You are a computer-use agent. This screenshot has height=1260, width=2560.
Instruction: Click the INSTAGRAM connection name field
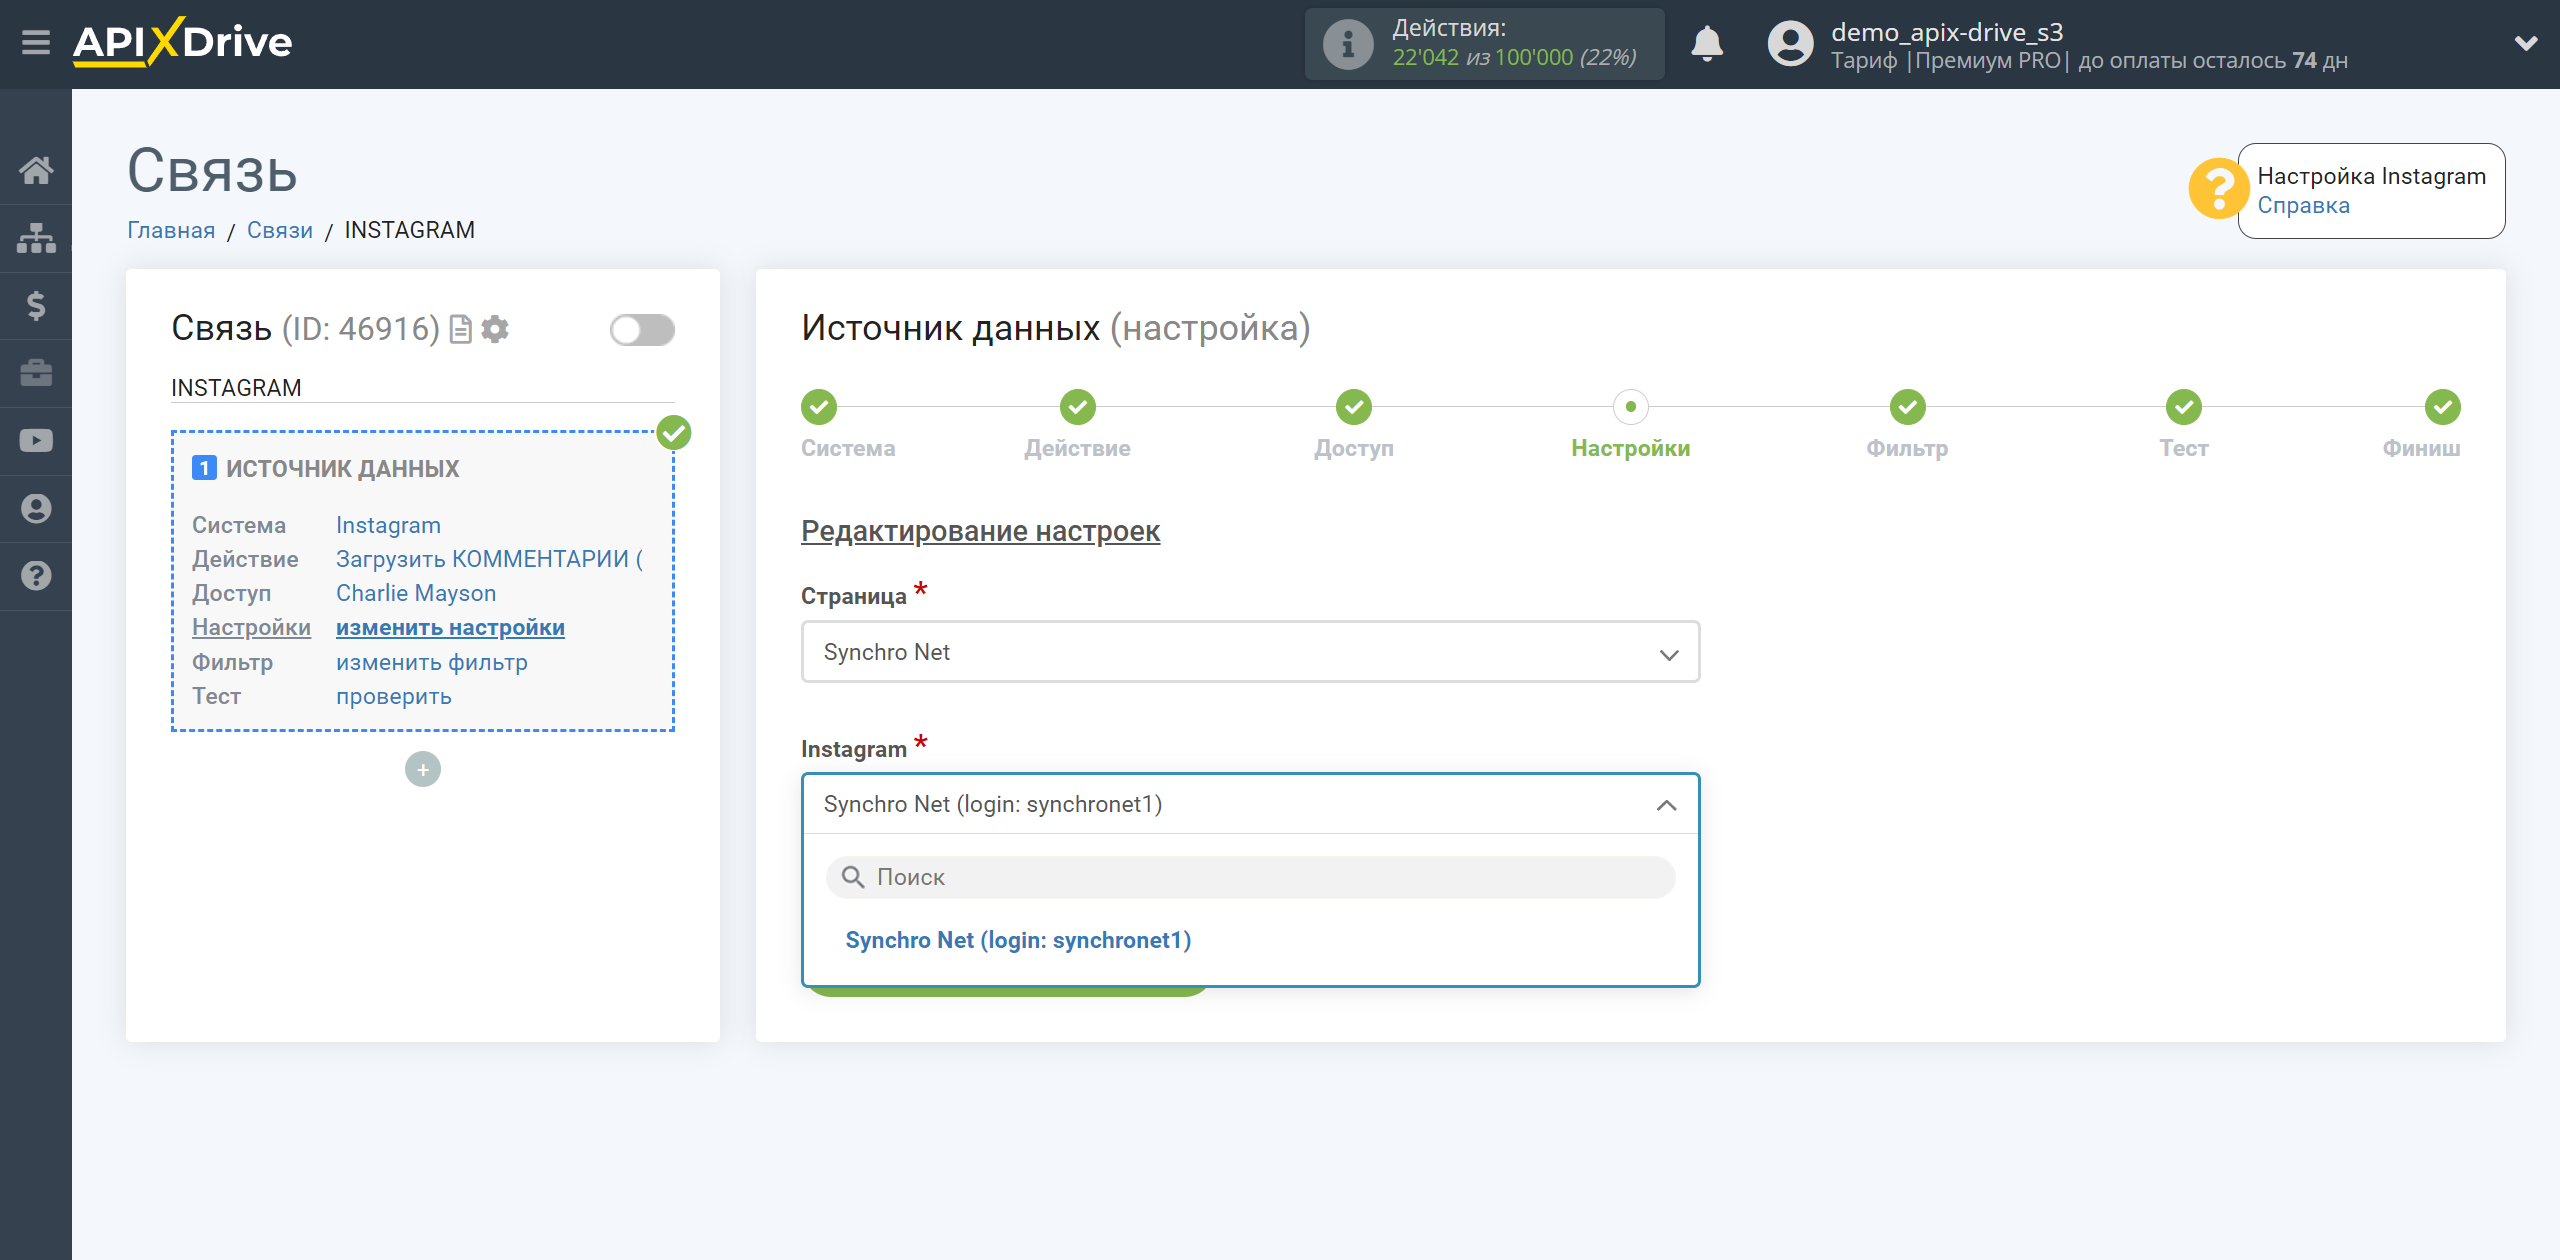click(x=423, y=388)
